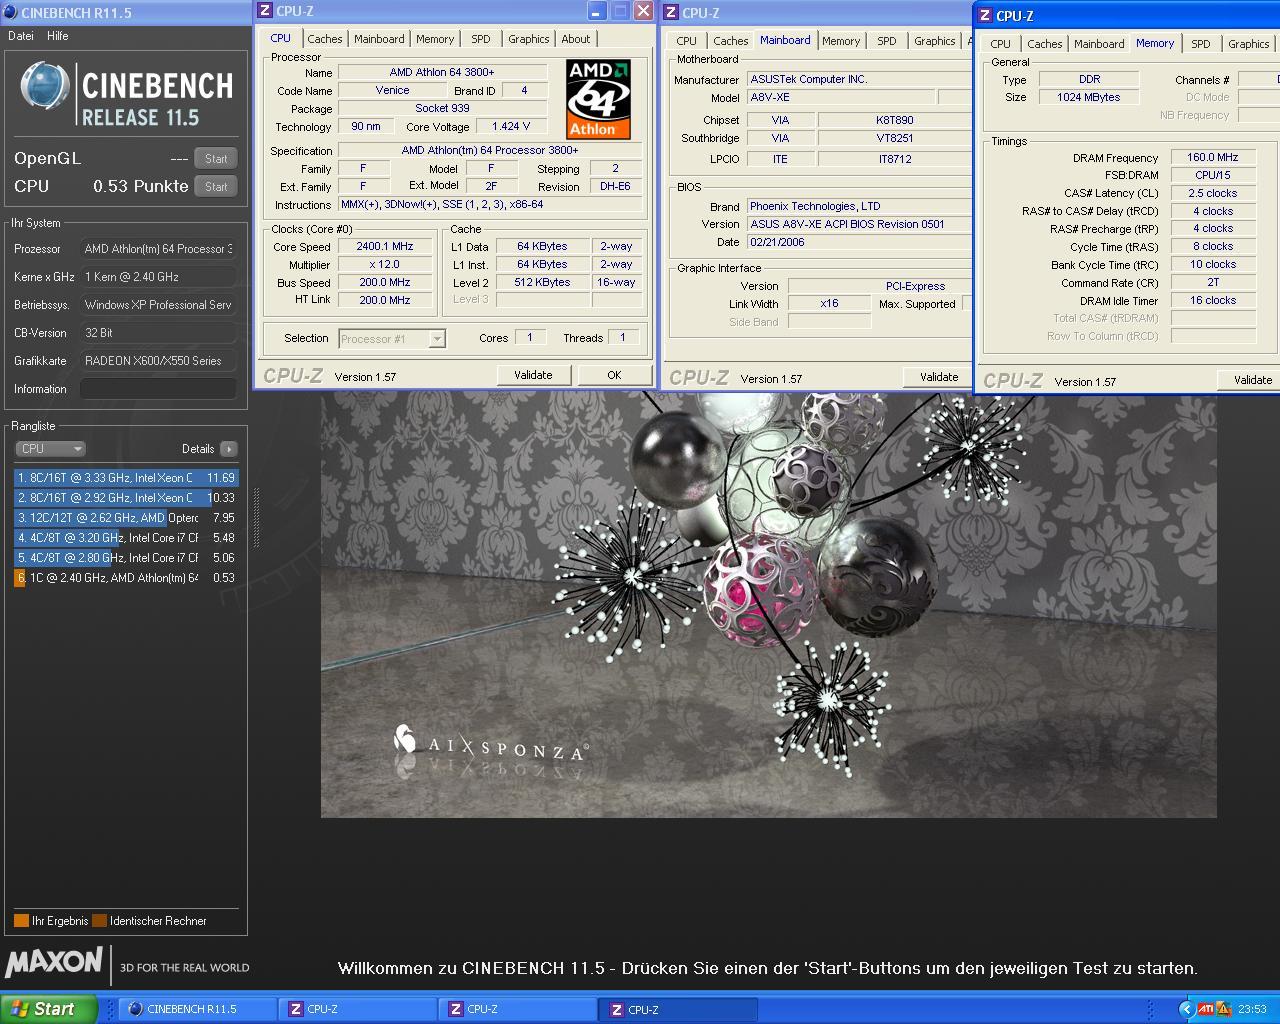Click the first CPU-Z window title icon
The image size is (1280, 1024).
click(265, 11)
